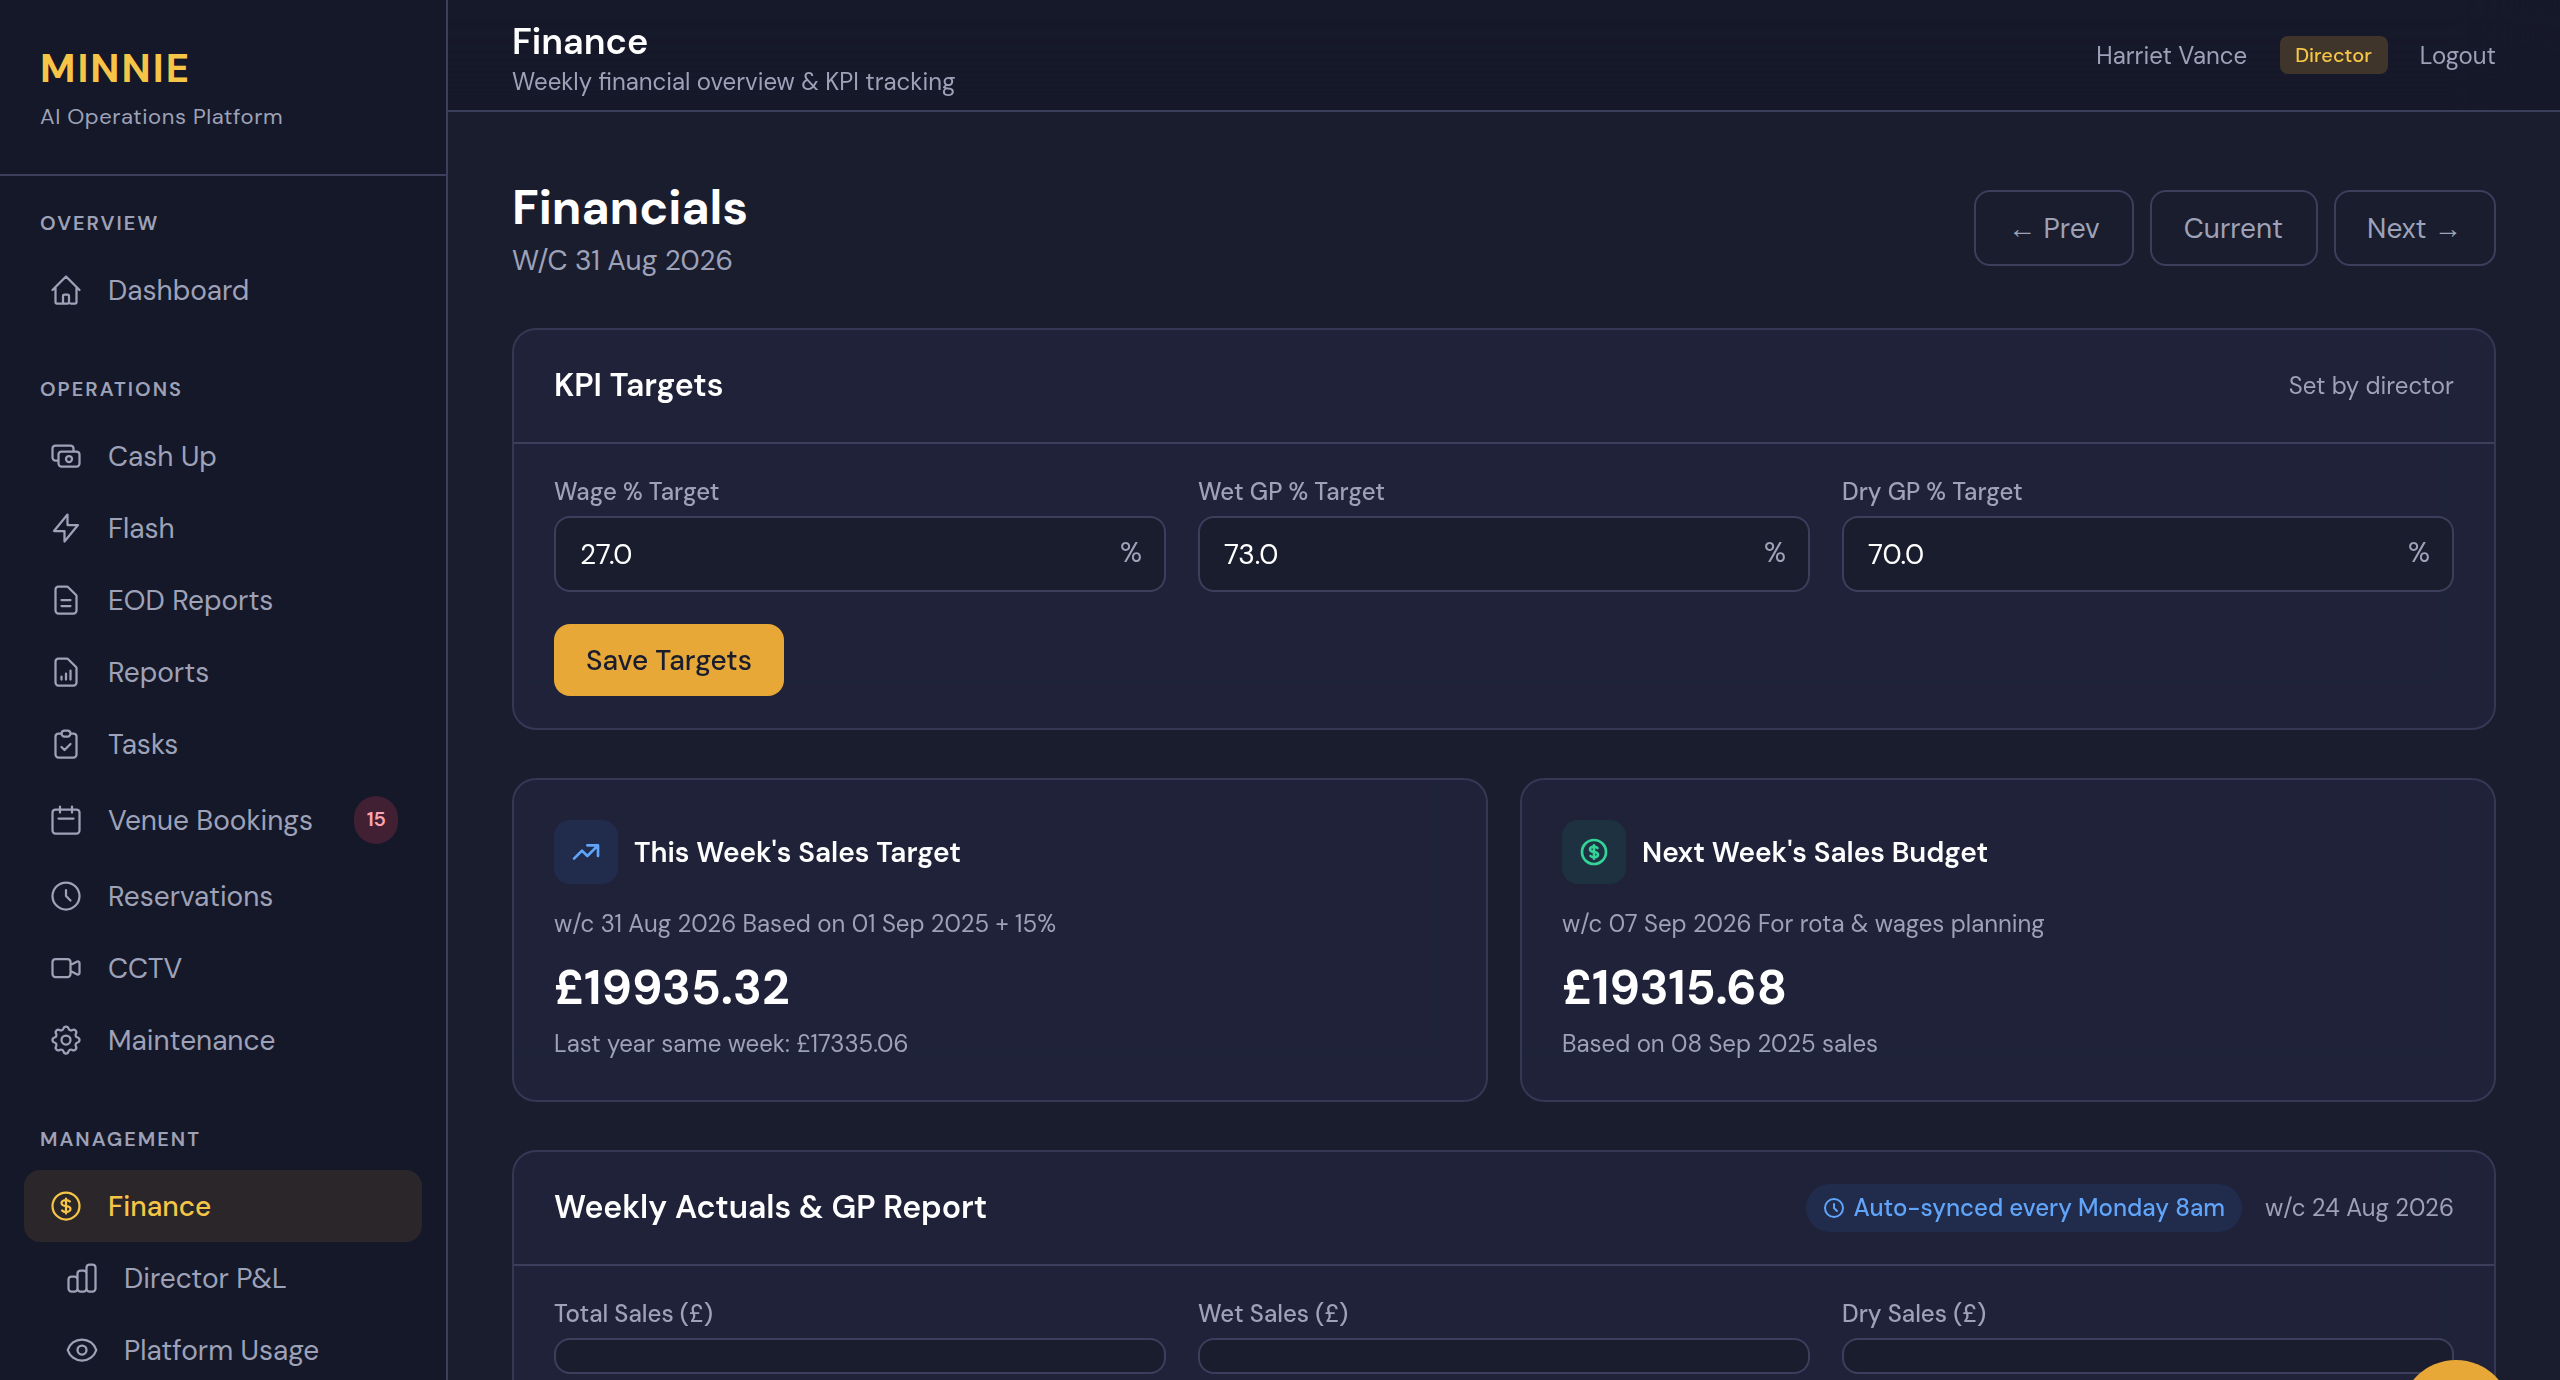This screenshot has height=1380, width=2560.
Task: Click the EOD Reports document icon
Action: tap(66, 600)
